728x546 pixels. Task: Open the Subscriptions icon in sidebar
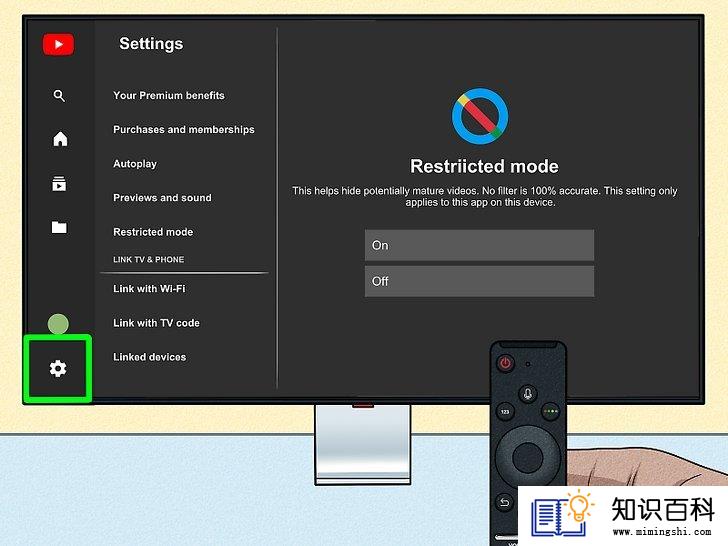click(59, 183)
